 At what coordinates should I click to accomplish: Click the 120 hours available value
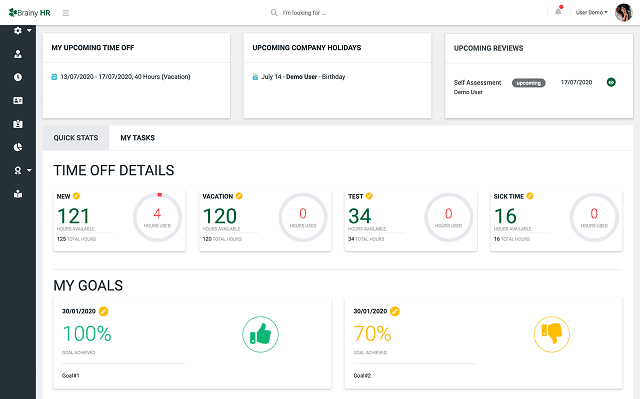[220, 216]
